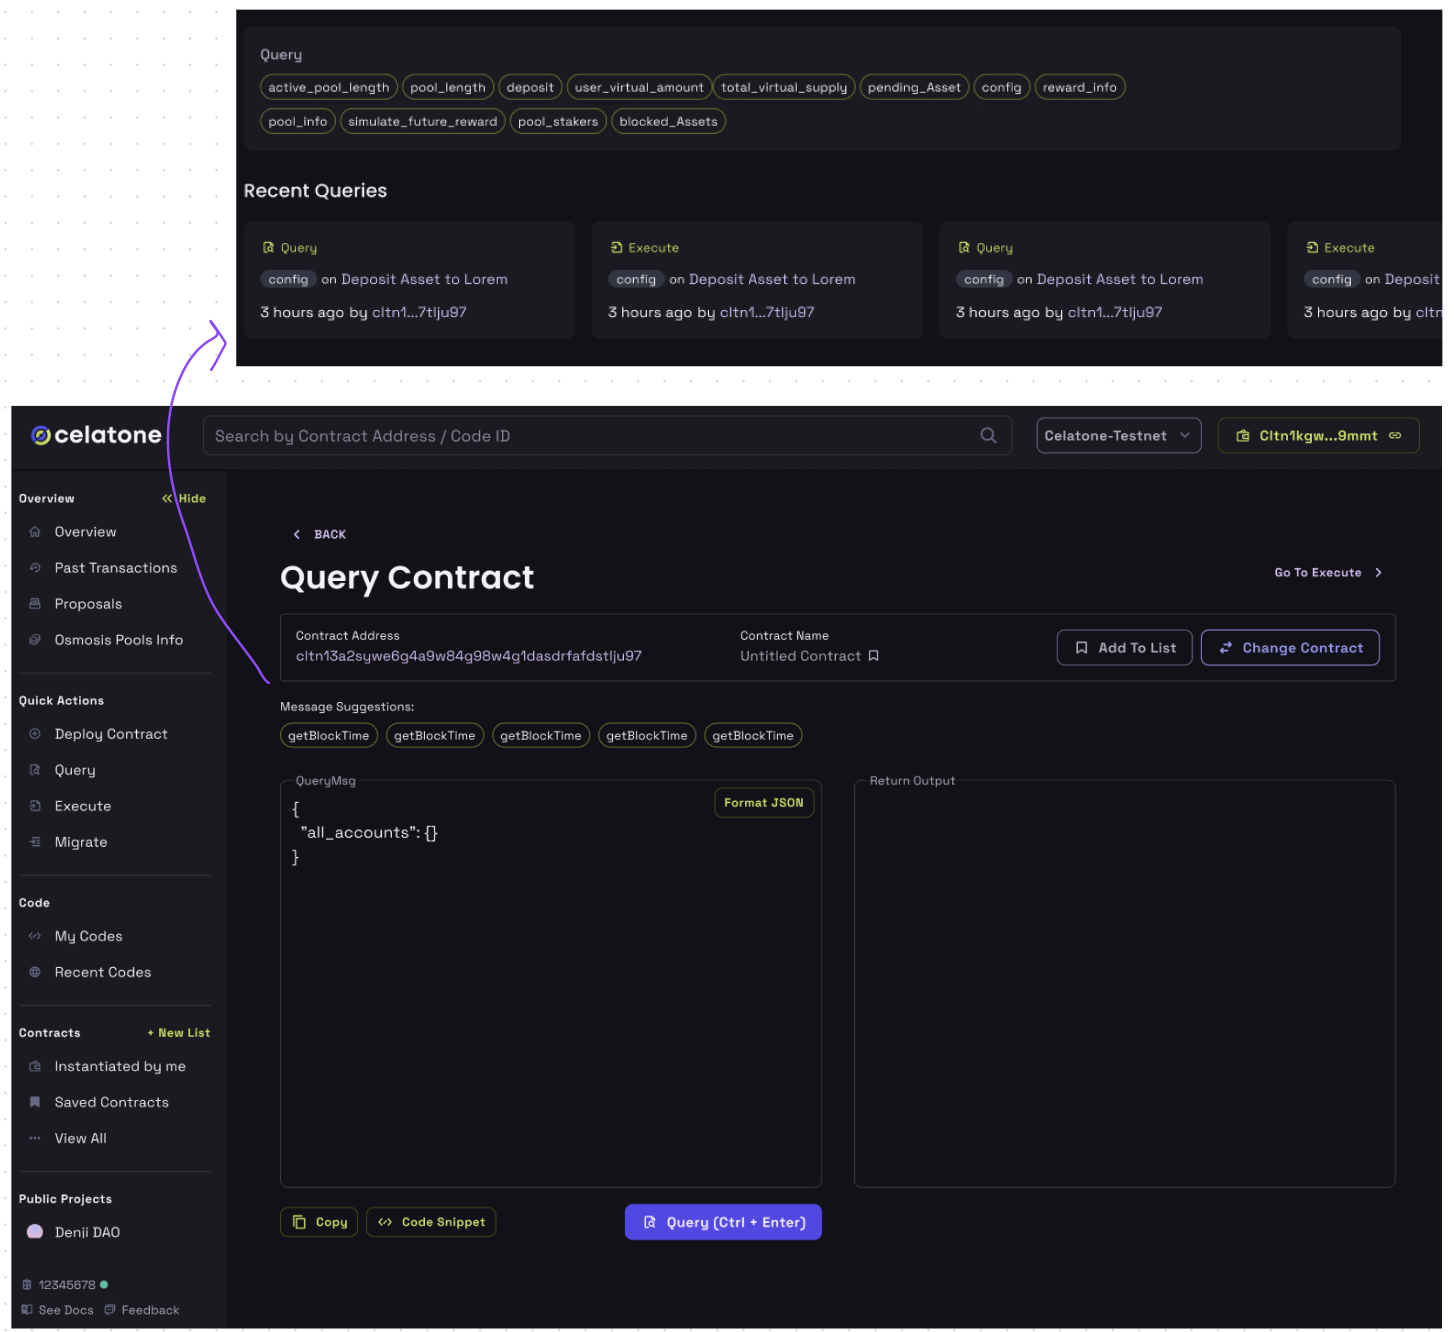Open the Overview sidebar item
Screen dimensions: 1454x1332
(x=85, y=532)
